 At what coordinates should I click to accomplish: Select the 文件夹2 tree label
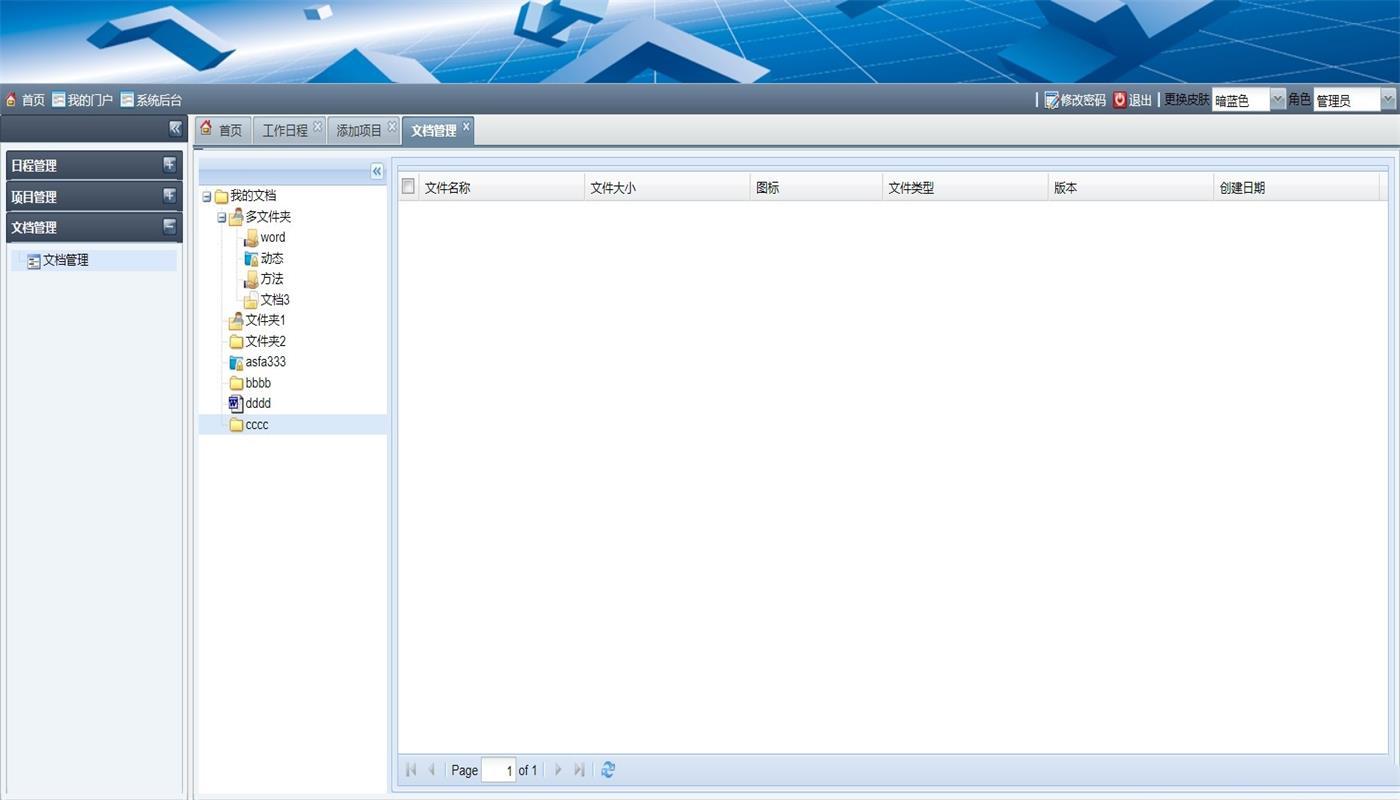[266, 341]
